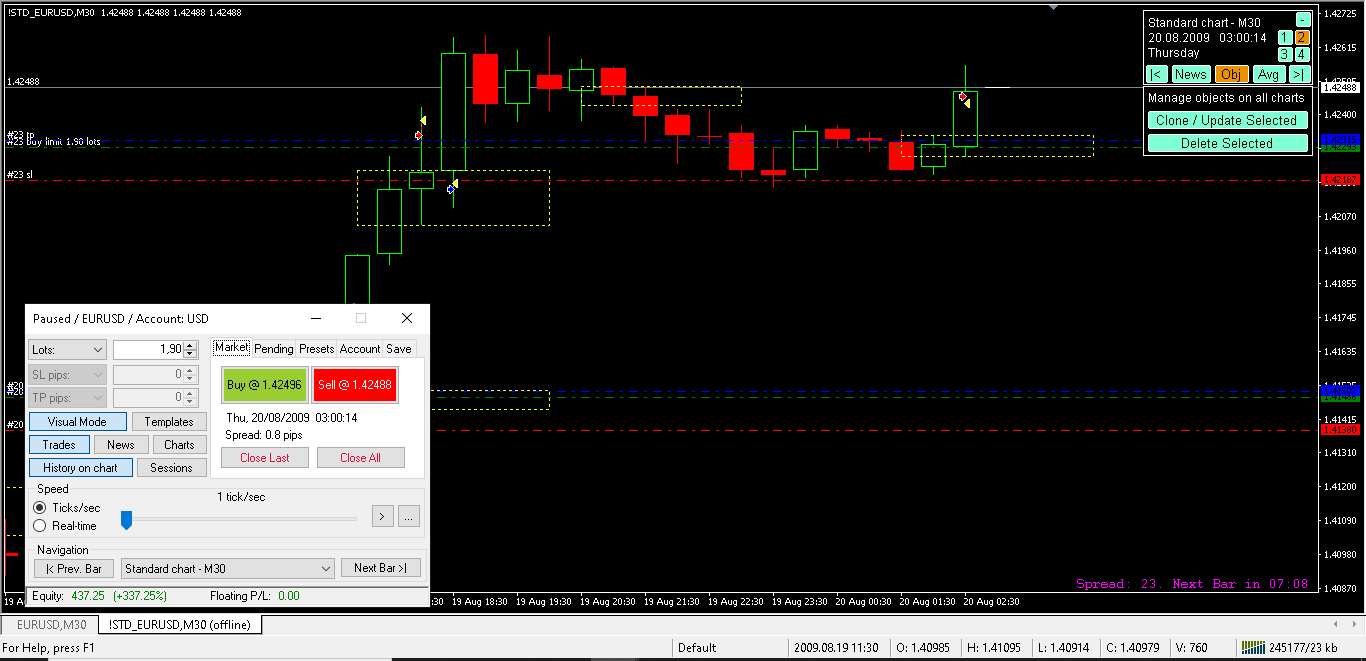
Task: Increase Lots value with the up spinner
Action: tap(189, 345)
